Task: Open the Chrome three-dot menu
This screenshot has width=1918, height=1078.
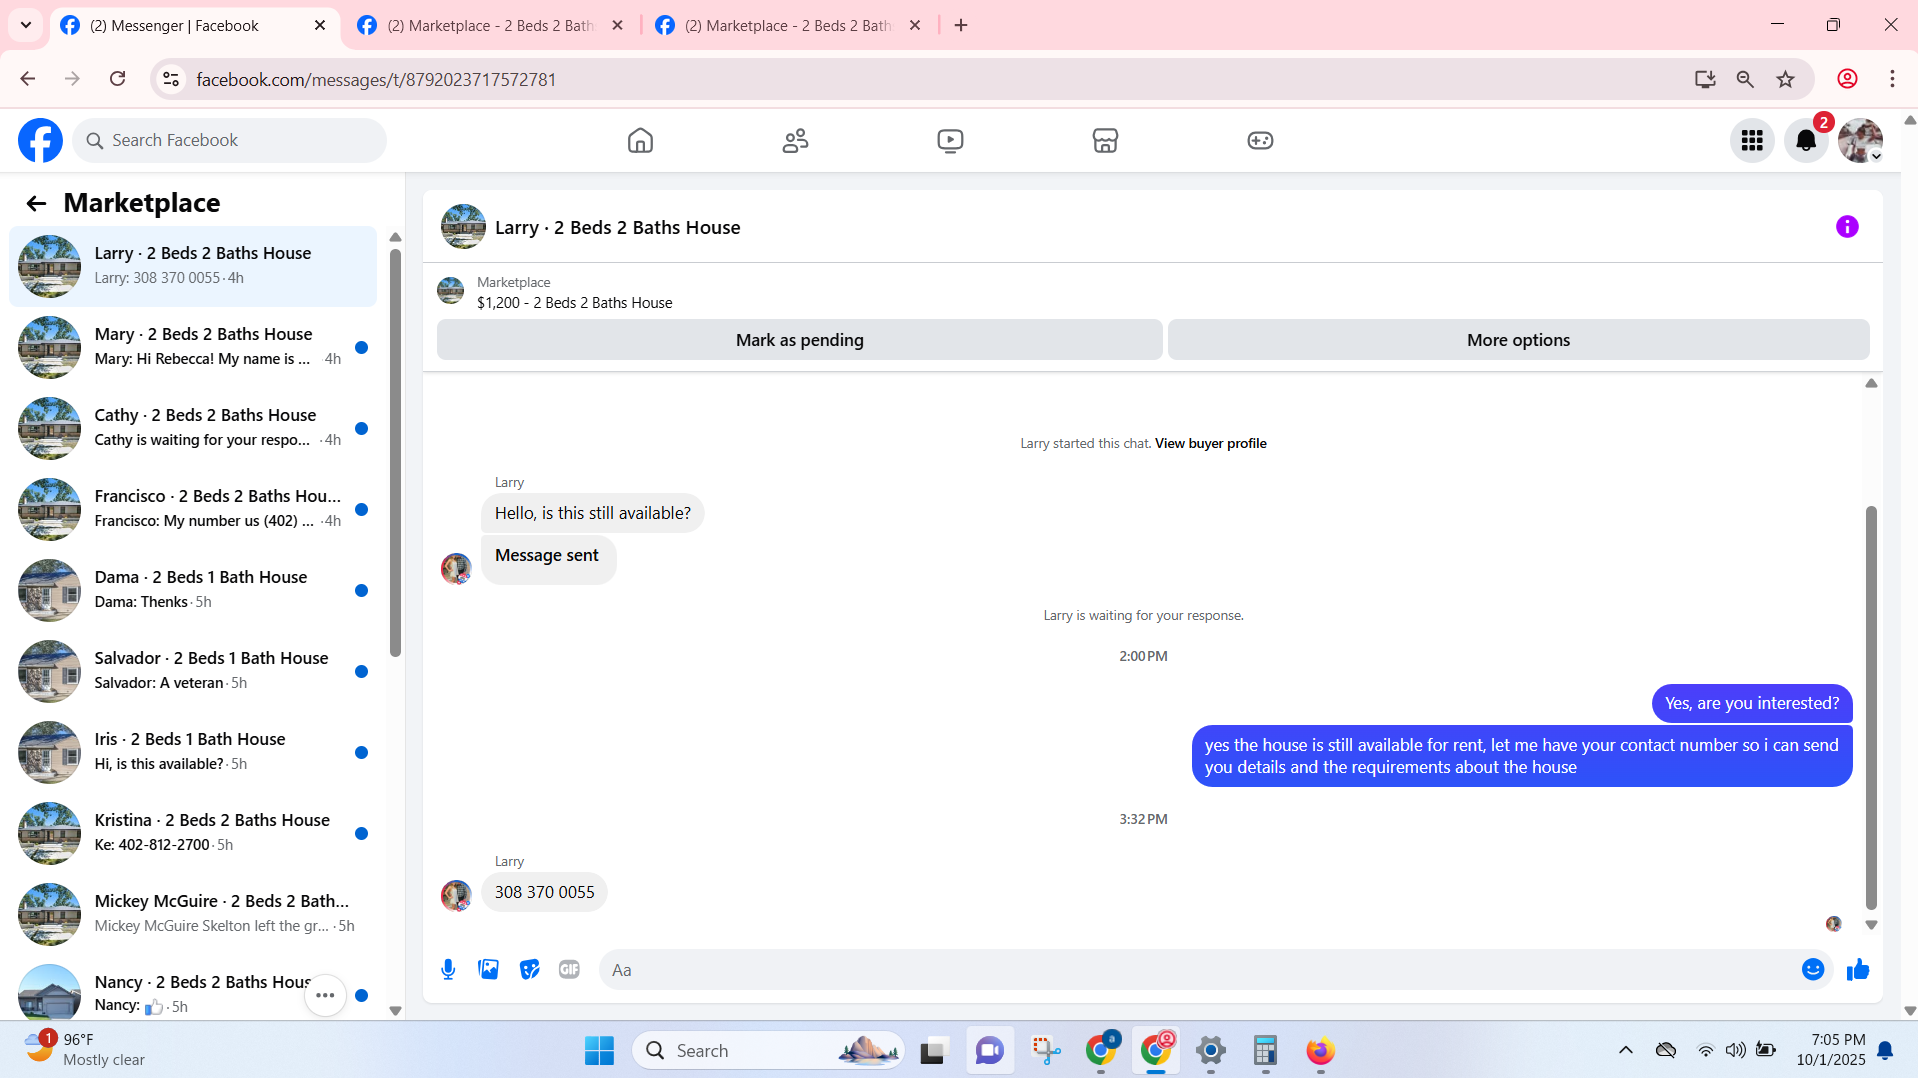Action: pyautogui.click(x=1892, y=79)
